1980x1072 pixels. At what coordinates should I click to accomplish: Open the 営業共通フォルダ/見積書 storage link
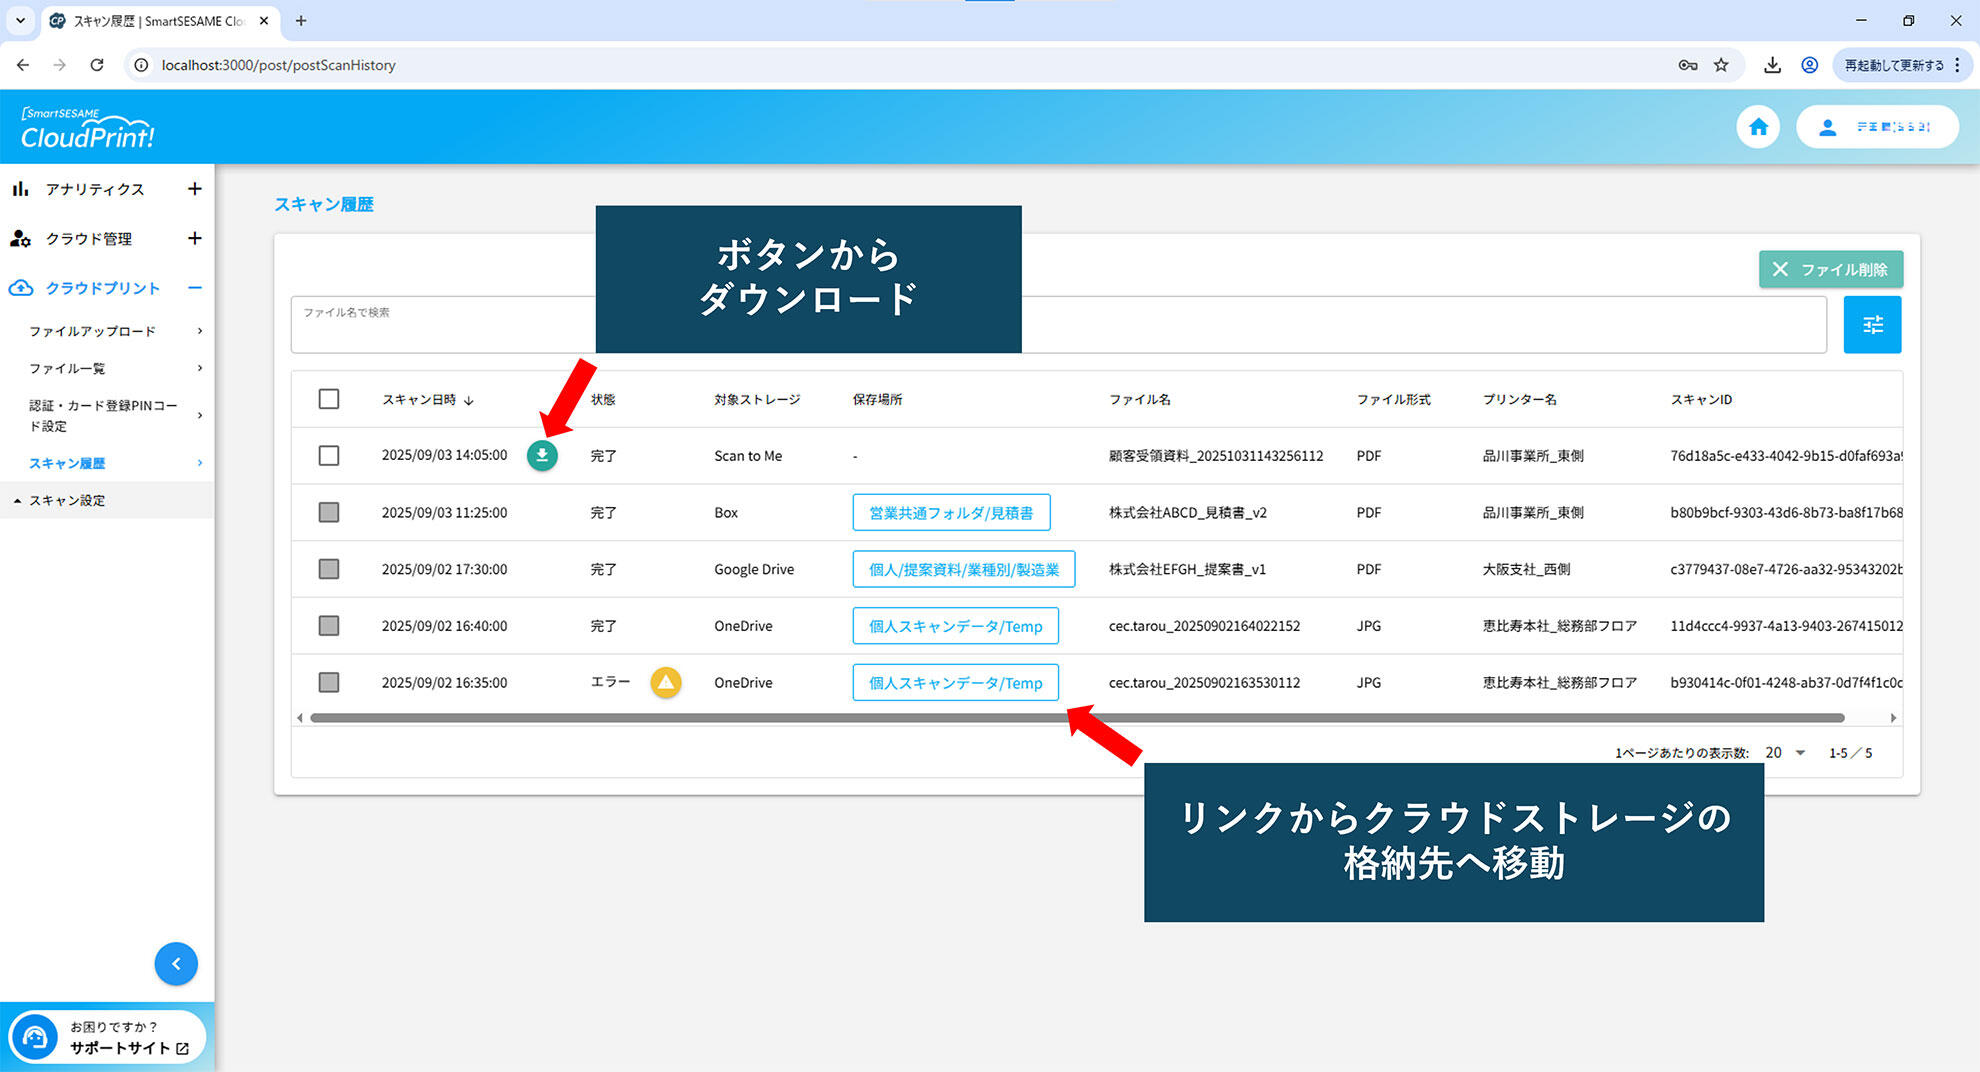(951, 513)
